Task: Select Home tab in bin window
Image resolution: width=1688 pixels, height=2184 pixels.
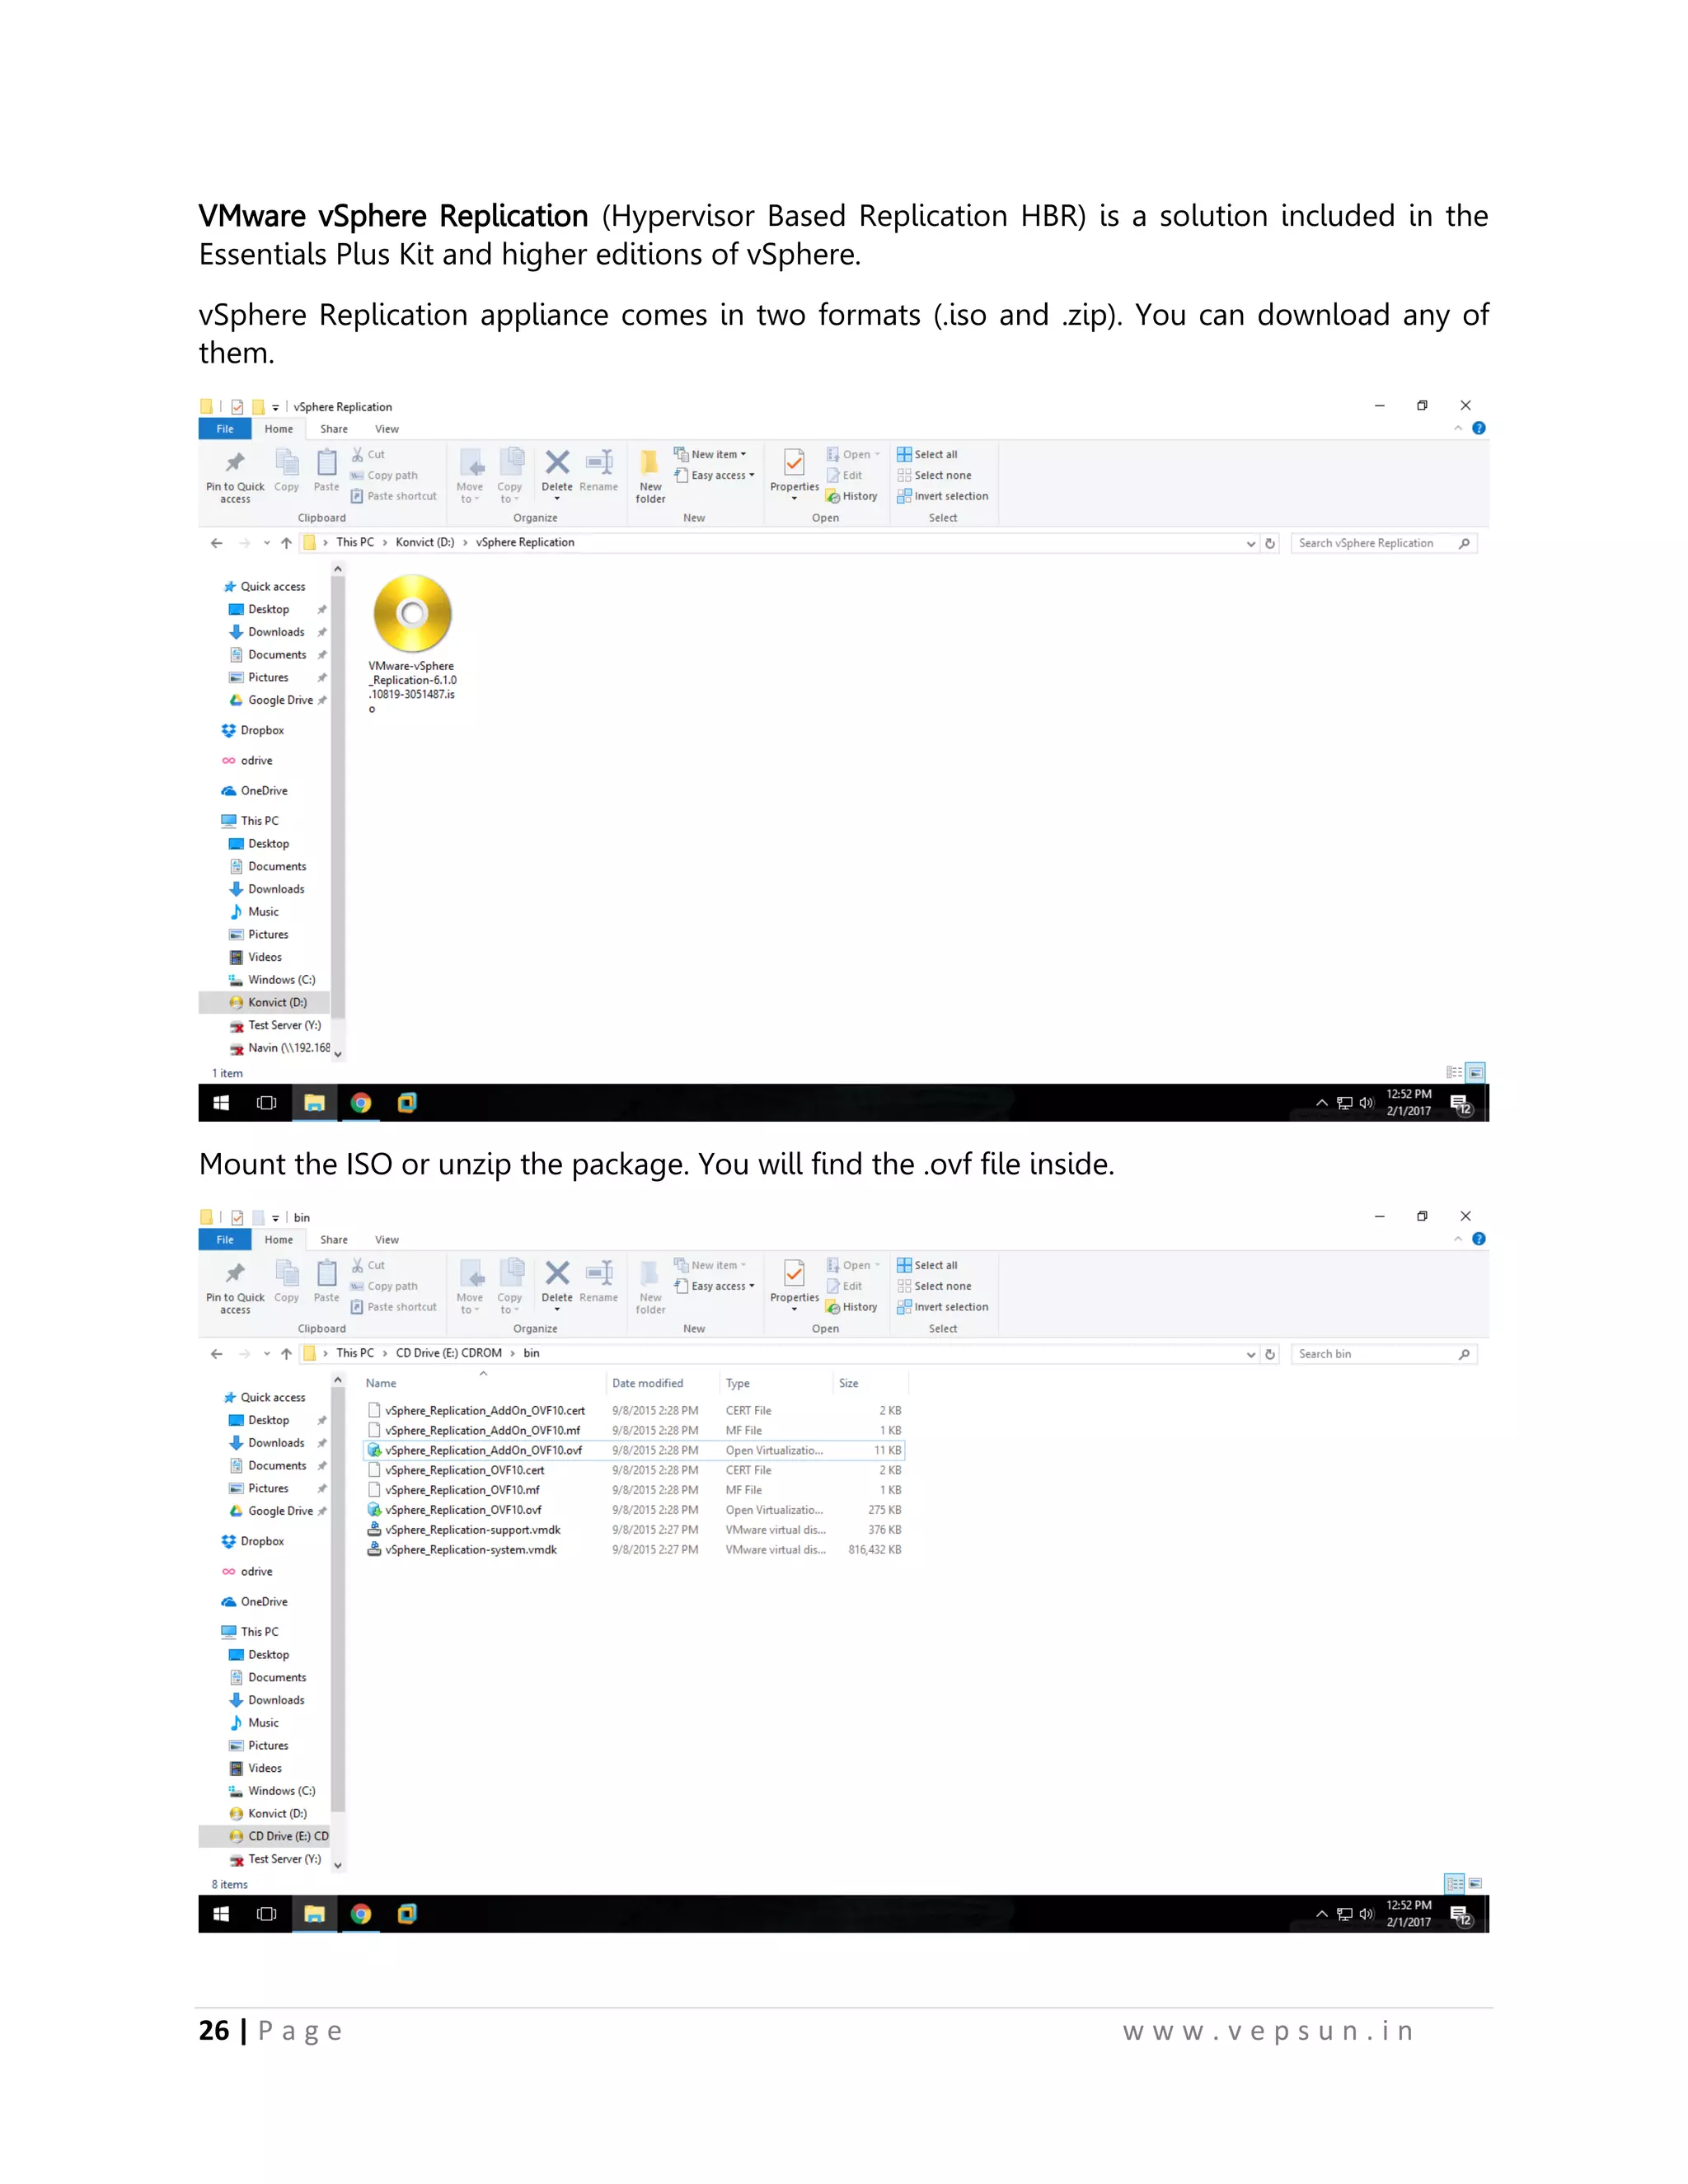Action: (279, 1240)
